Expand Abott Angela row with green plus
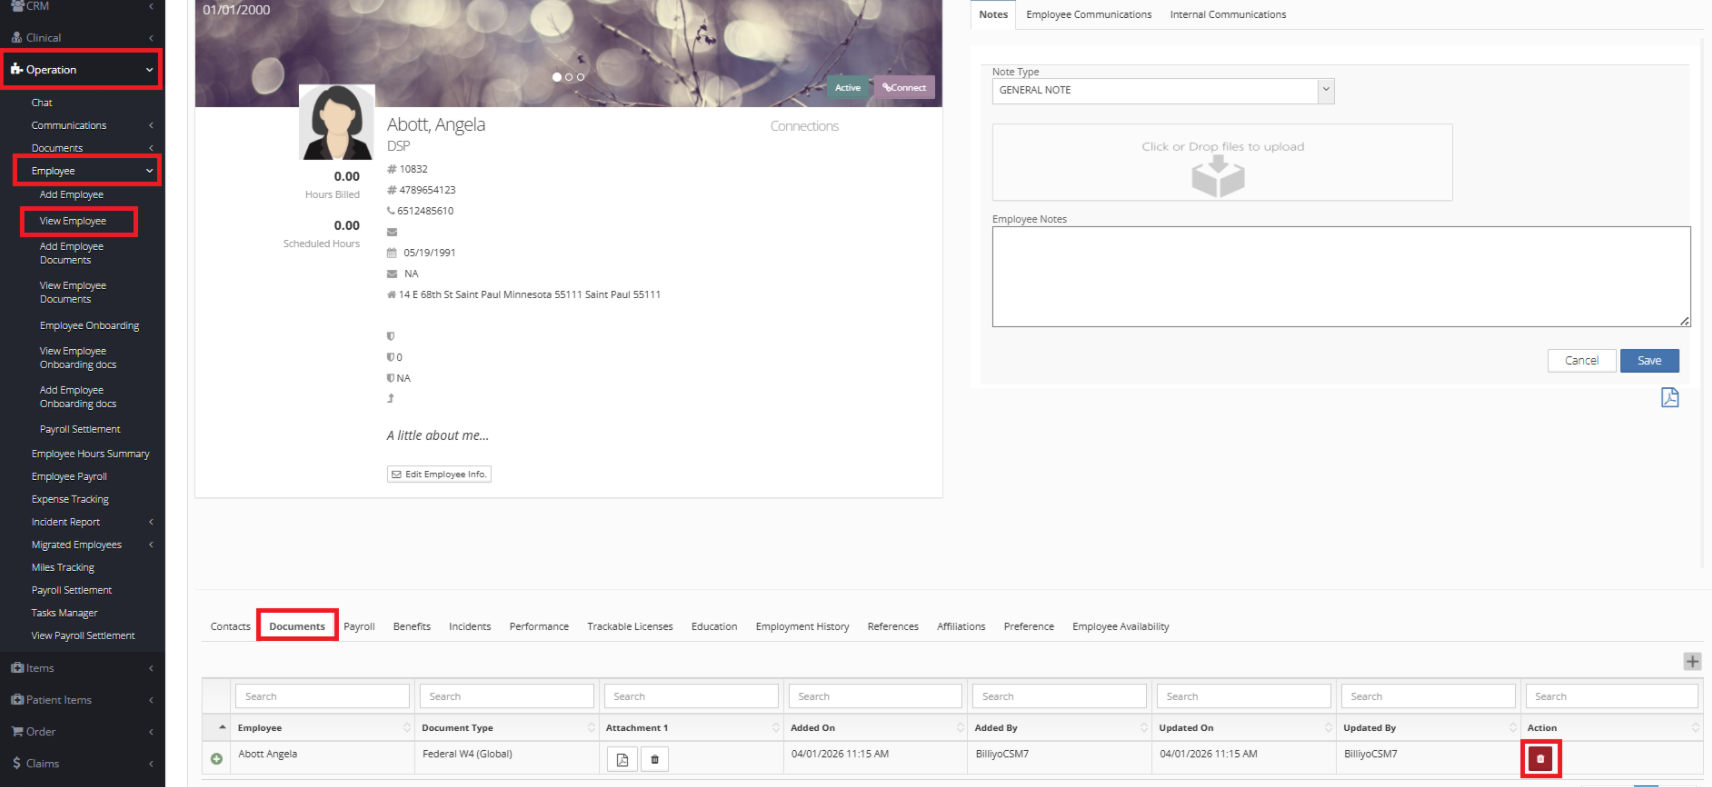This screenshot has width=1712, height=787. [216, 759]
